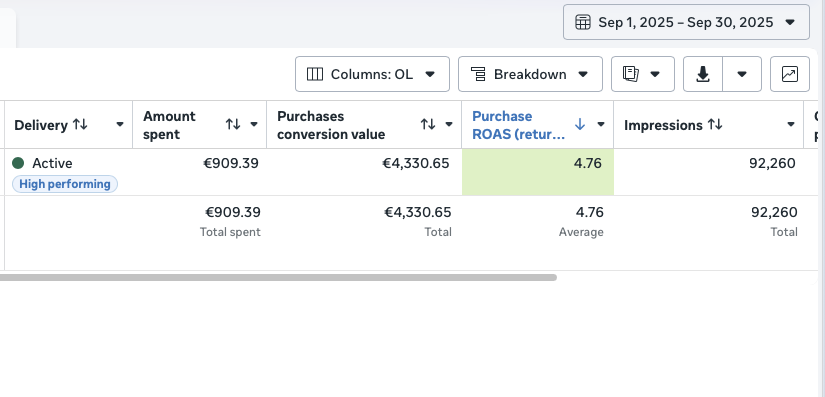This screenshot has width=825, height=397.
Task: Click the Export download icon
Action: (x=703, y=74)
